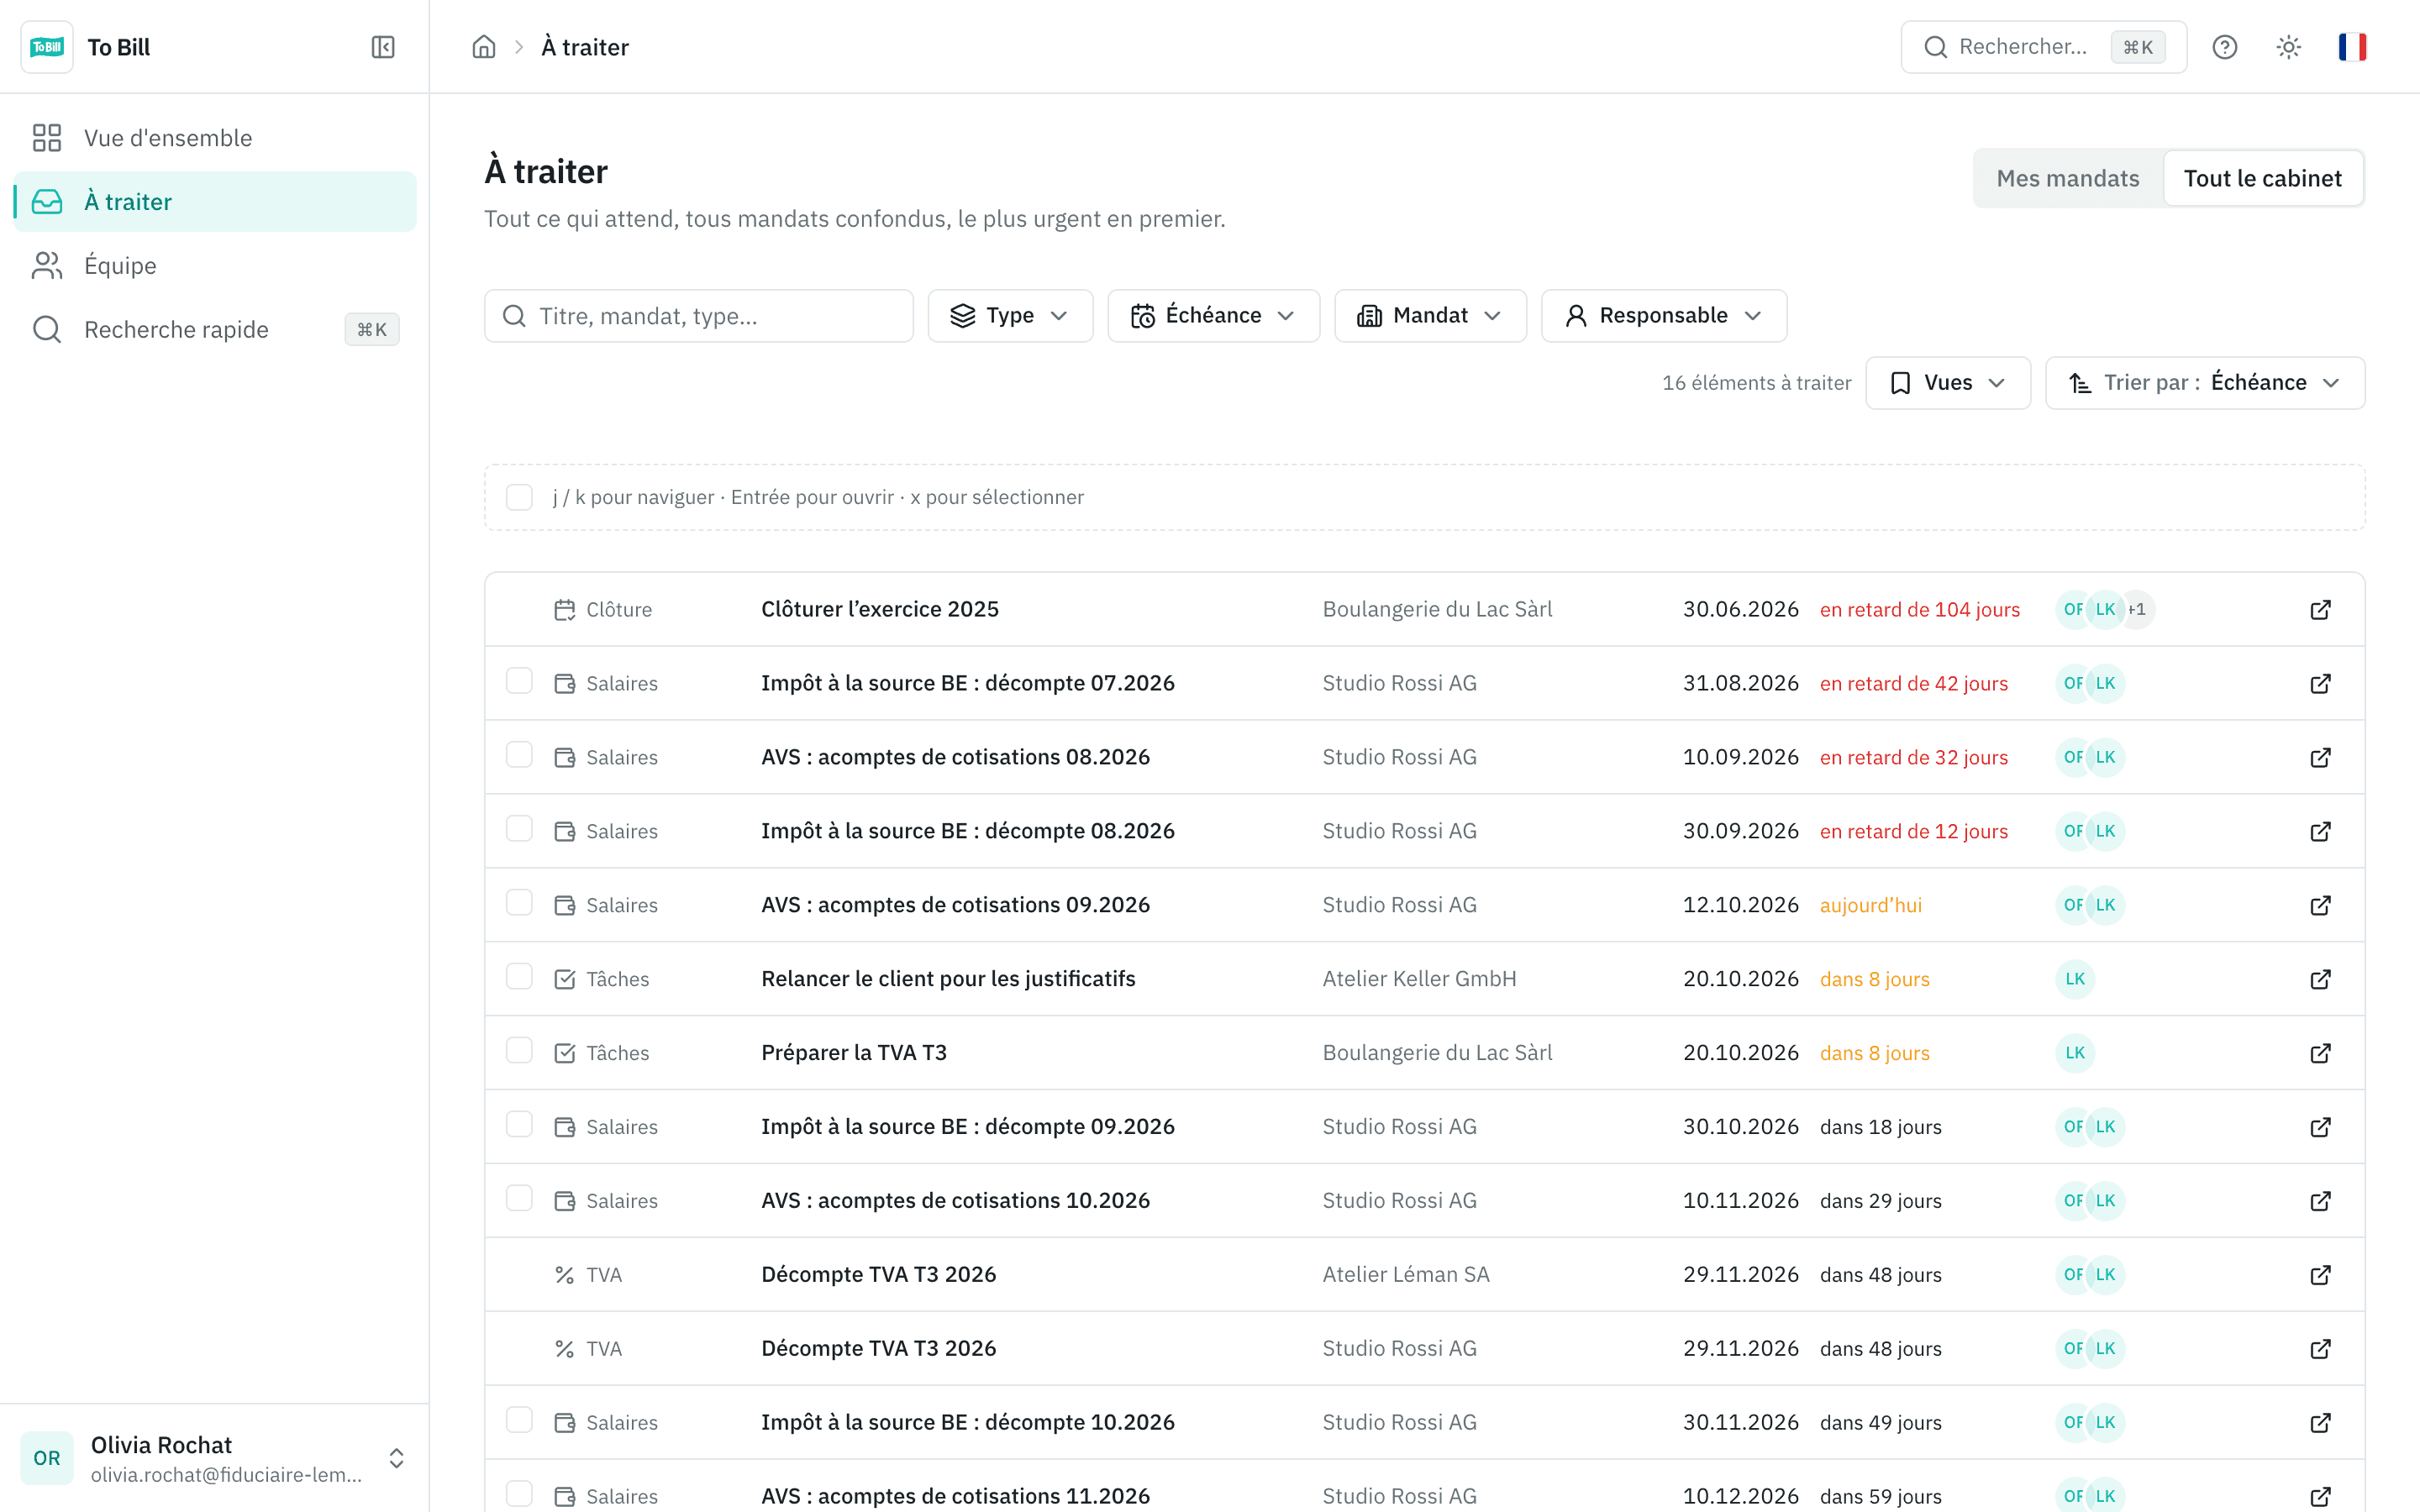Viewport: 2420px width, 1512px height.
Task: Open Clôturer l'exercice 2025 external link icon
Action: pos(2321,610)
